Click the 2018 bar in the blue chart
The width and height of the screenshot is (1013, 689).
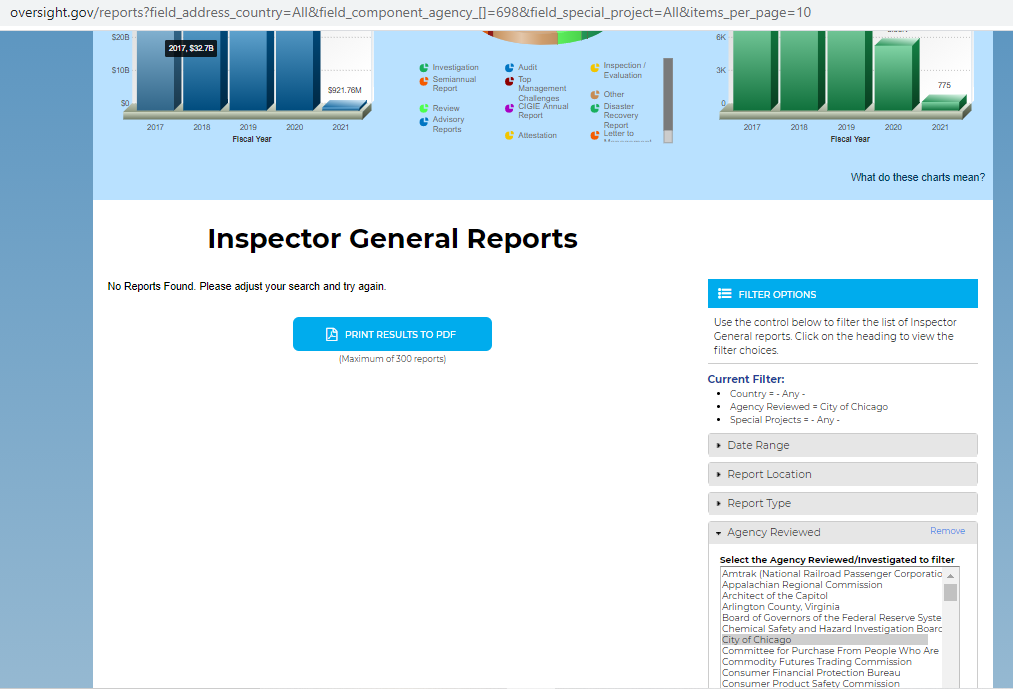(205, 70)
